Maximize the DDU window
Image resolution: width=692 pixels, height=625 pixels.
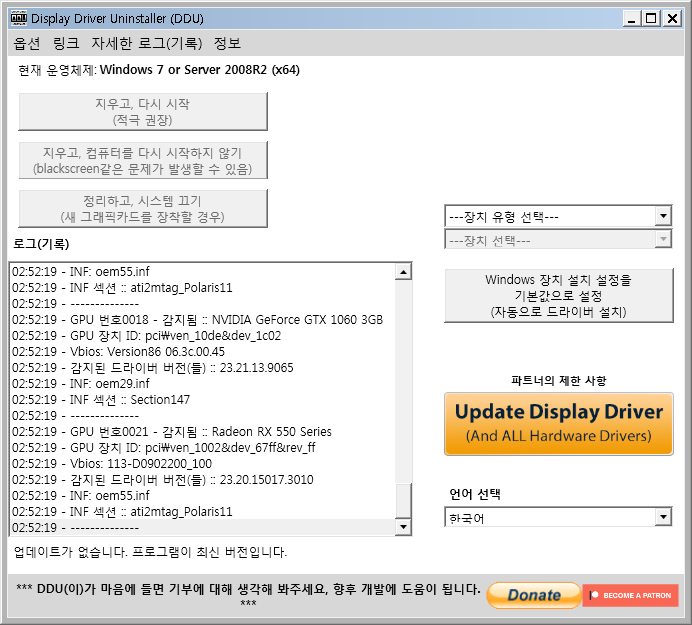(x=651, y=19)
